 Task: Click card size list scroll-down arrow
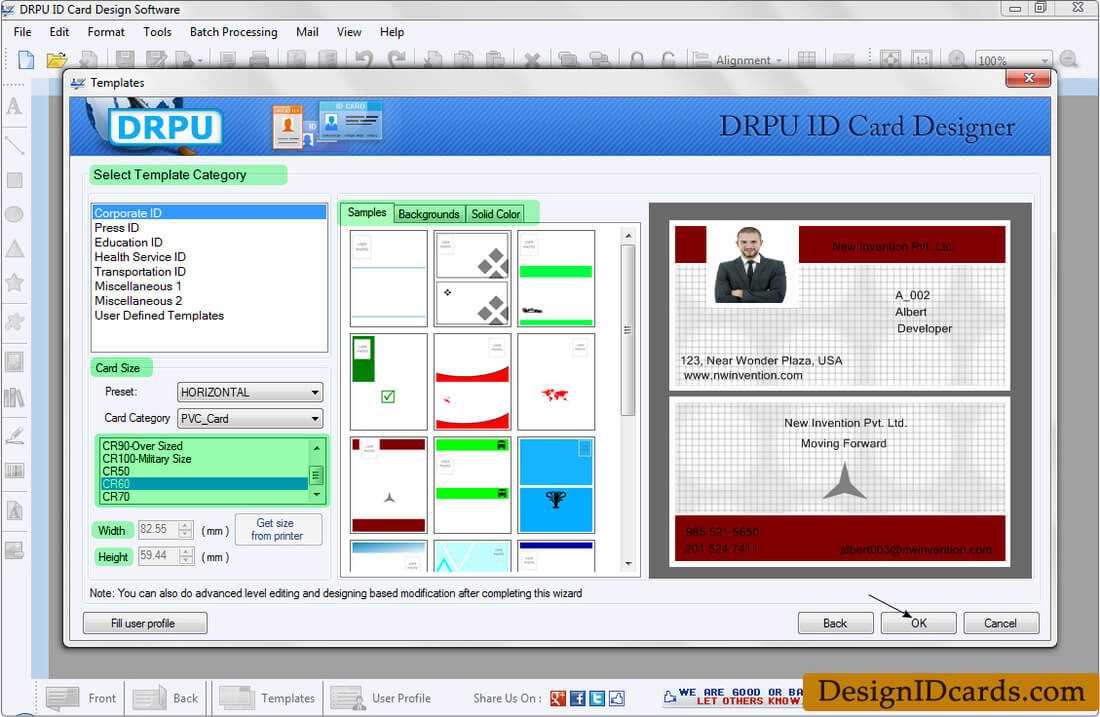coord(316,495)
